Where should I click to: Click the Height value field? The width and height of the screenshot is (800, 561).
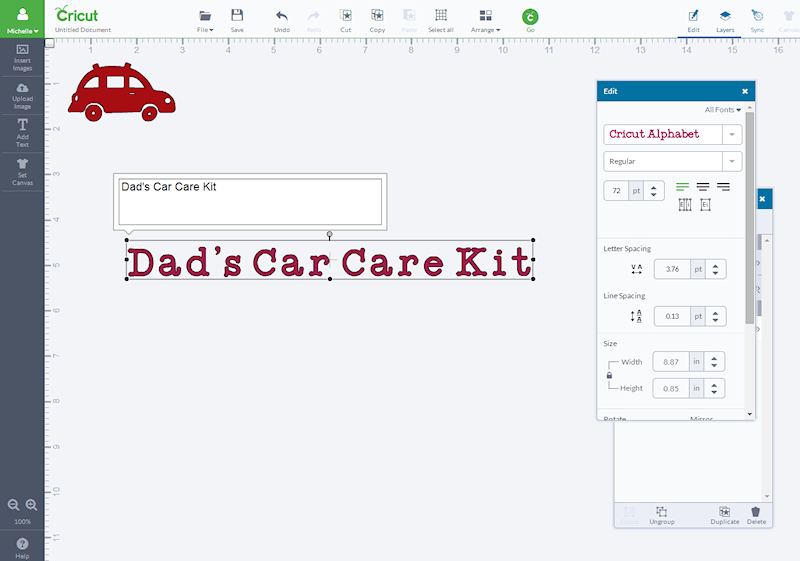(x=671, y=389)
